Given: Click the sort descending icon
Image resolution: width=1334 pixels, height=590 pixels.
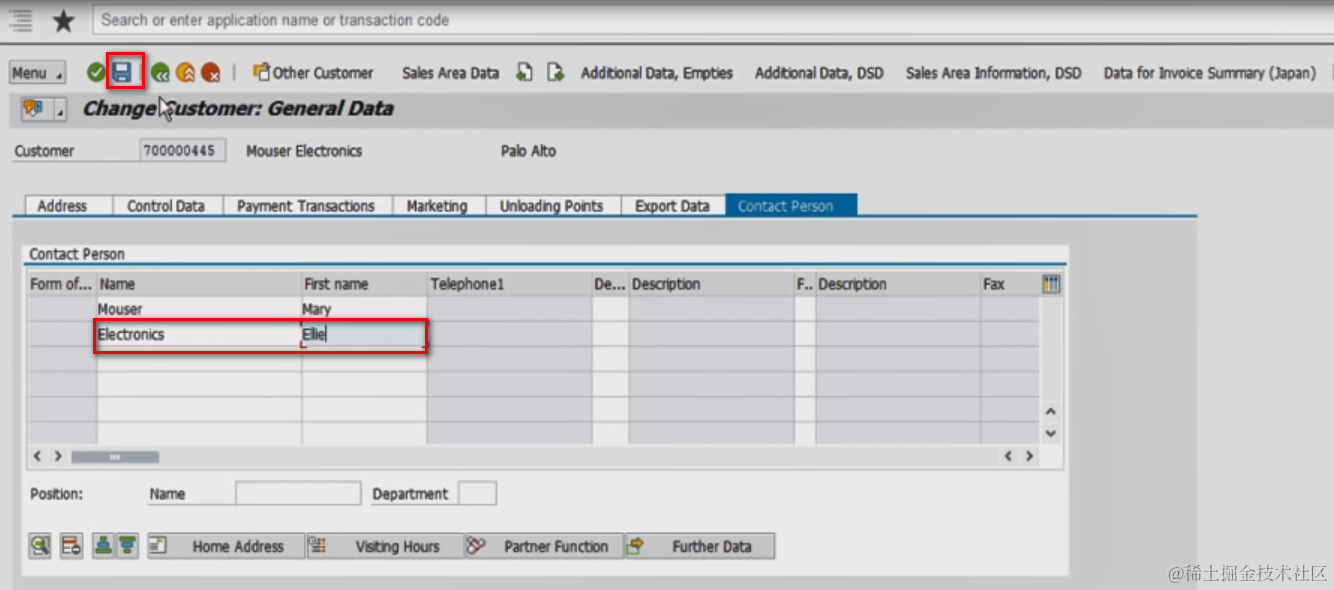Looking at the screenshot, I should (127, 546).
